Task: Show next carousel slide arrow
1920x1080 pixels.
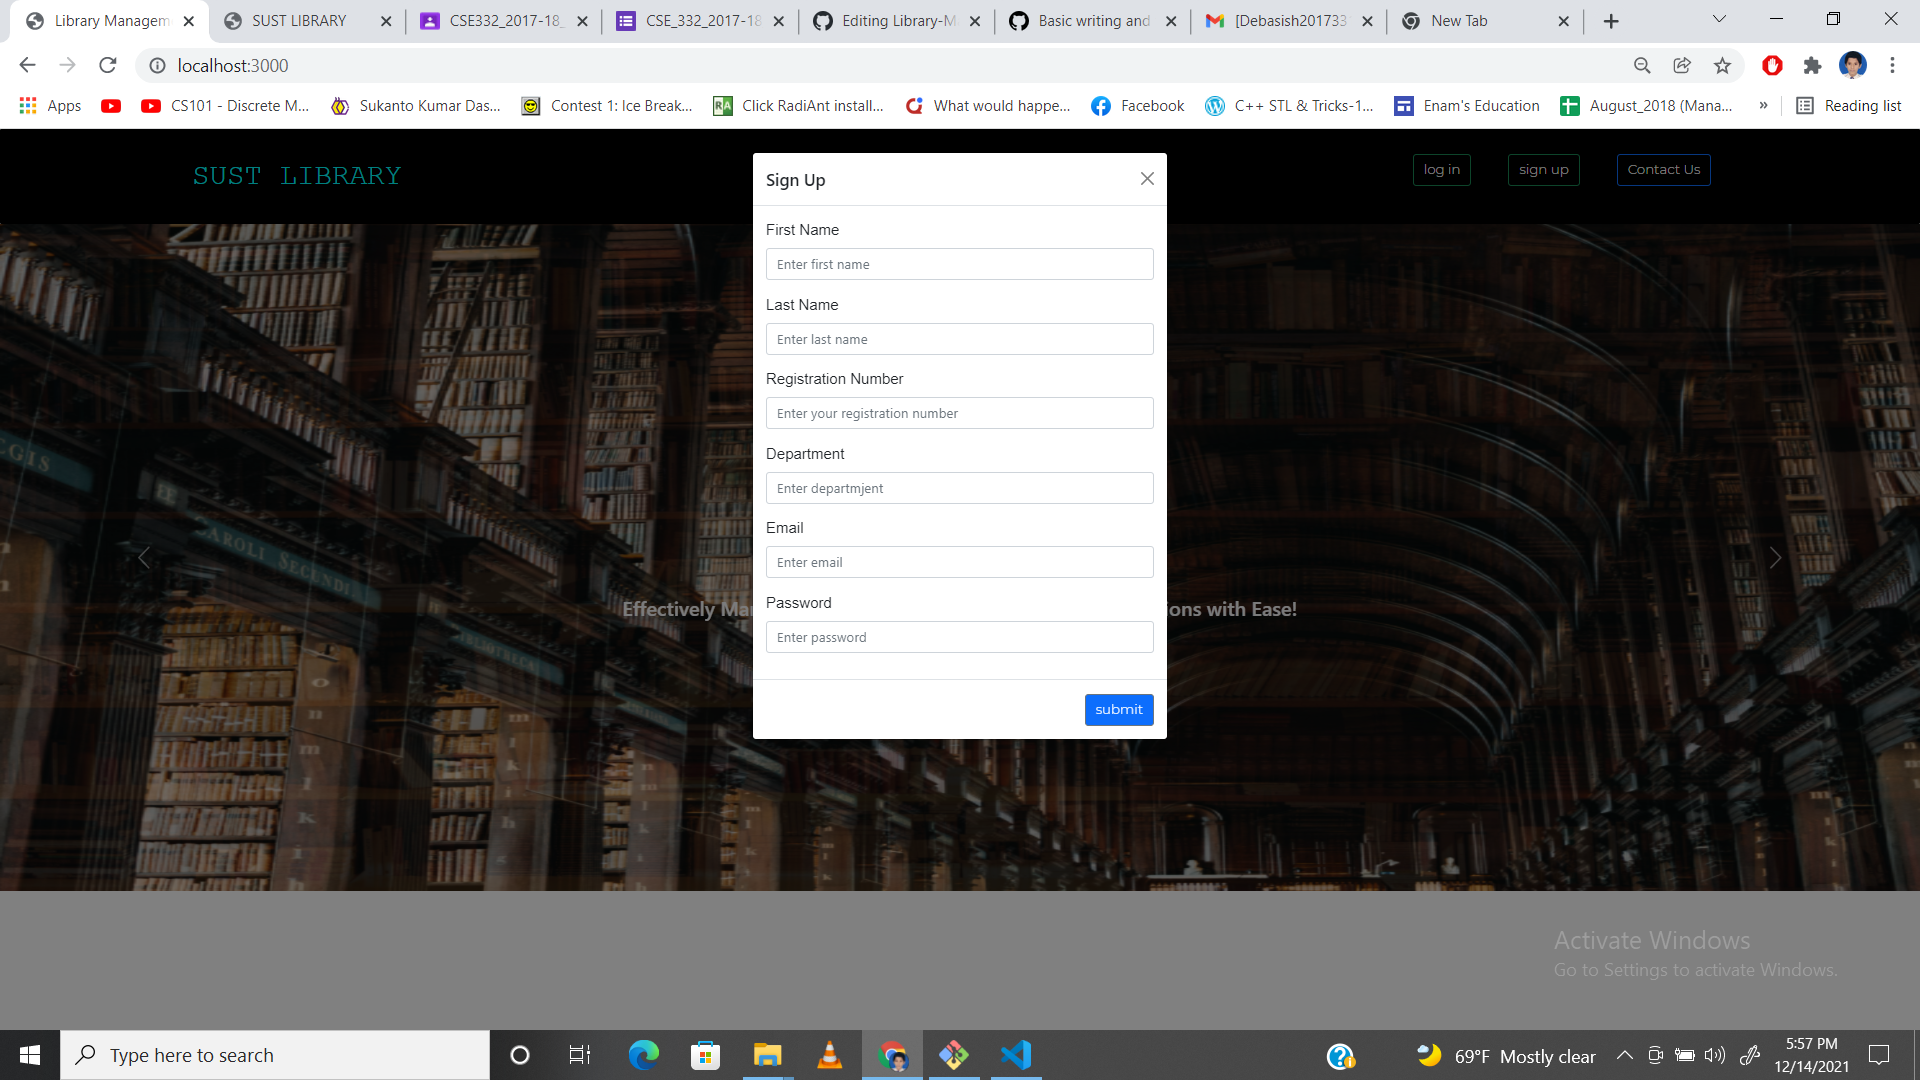Action: tap(1775, 558)
